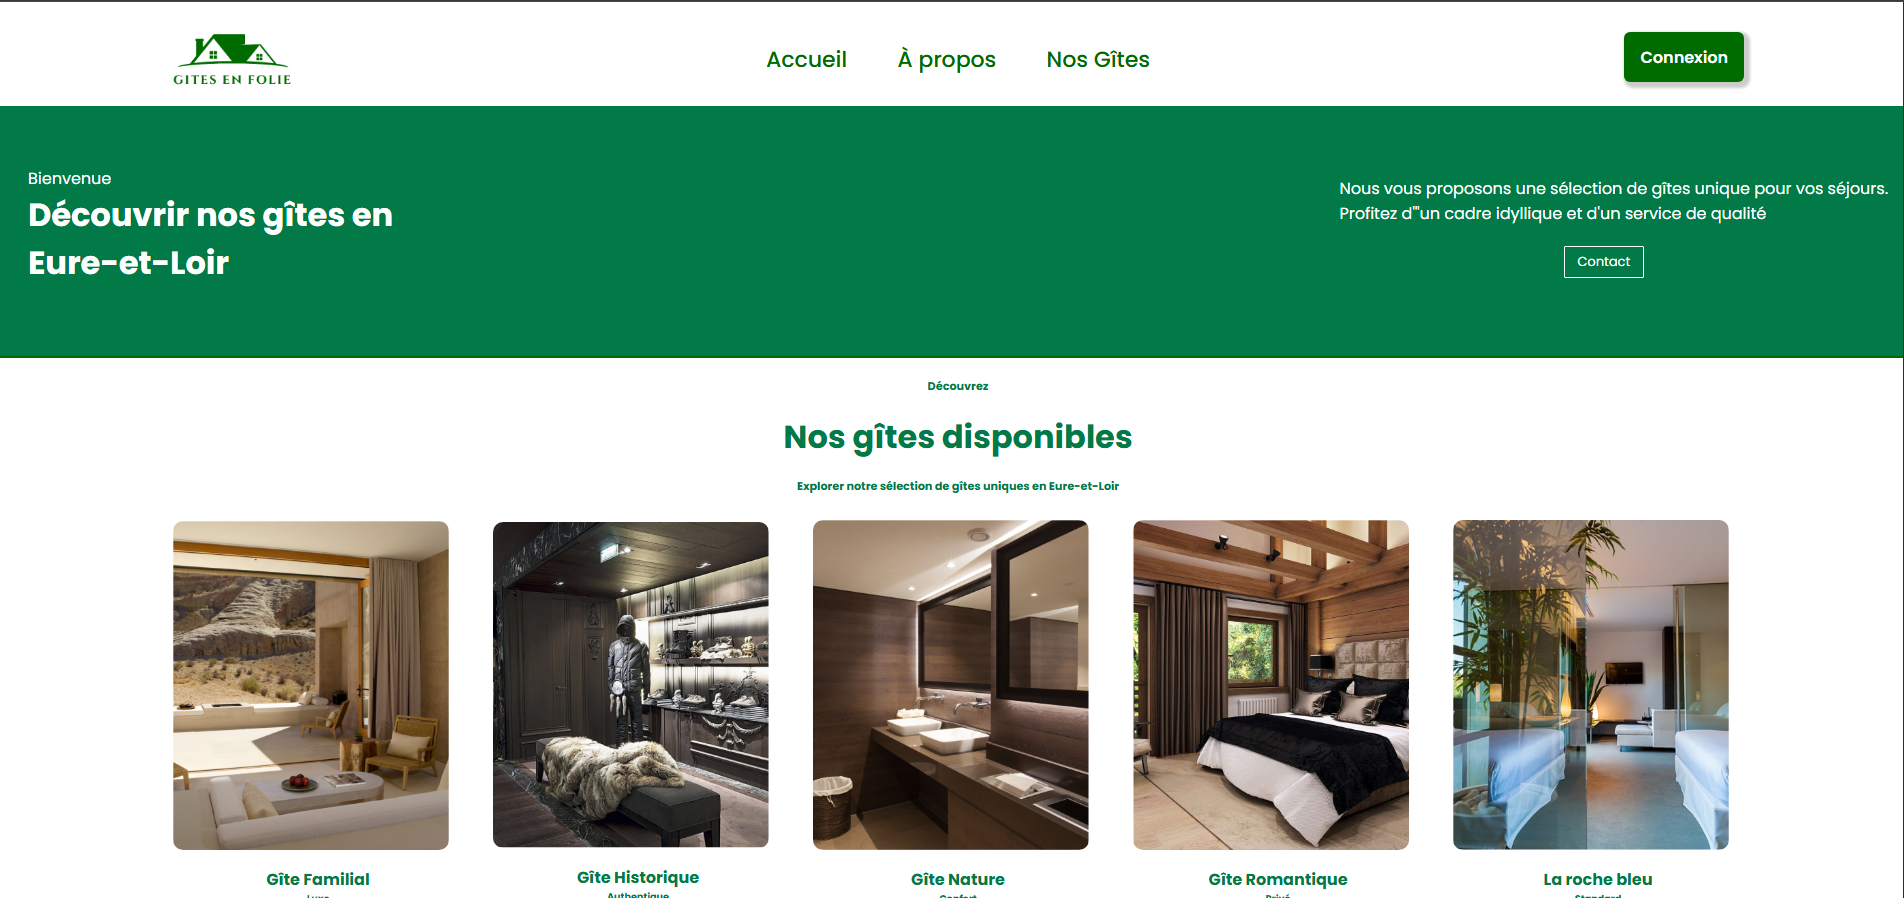Open the Gîte Nature bathroom photo
The height and width of the screenshot is (898, 1904).
[951, 685]
